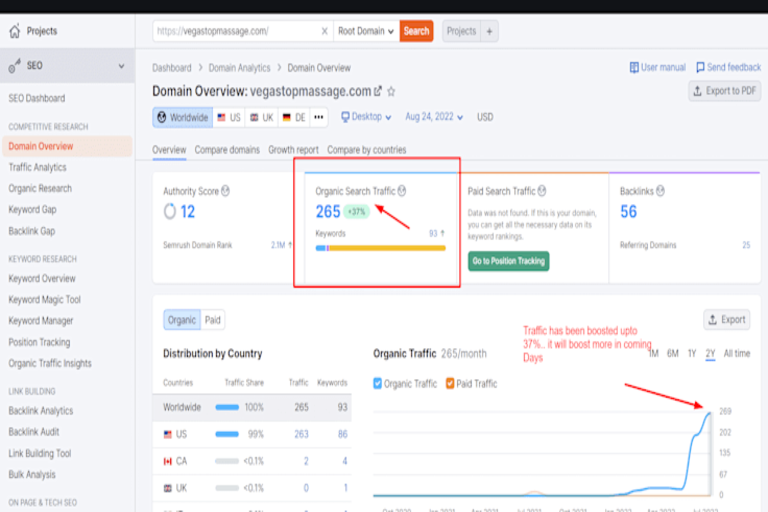Image resolution: width=768 pixels, height=512 pixels.
Task: Select the Organic toggle button
Action: pos(182,320)
